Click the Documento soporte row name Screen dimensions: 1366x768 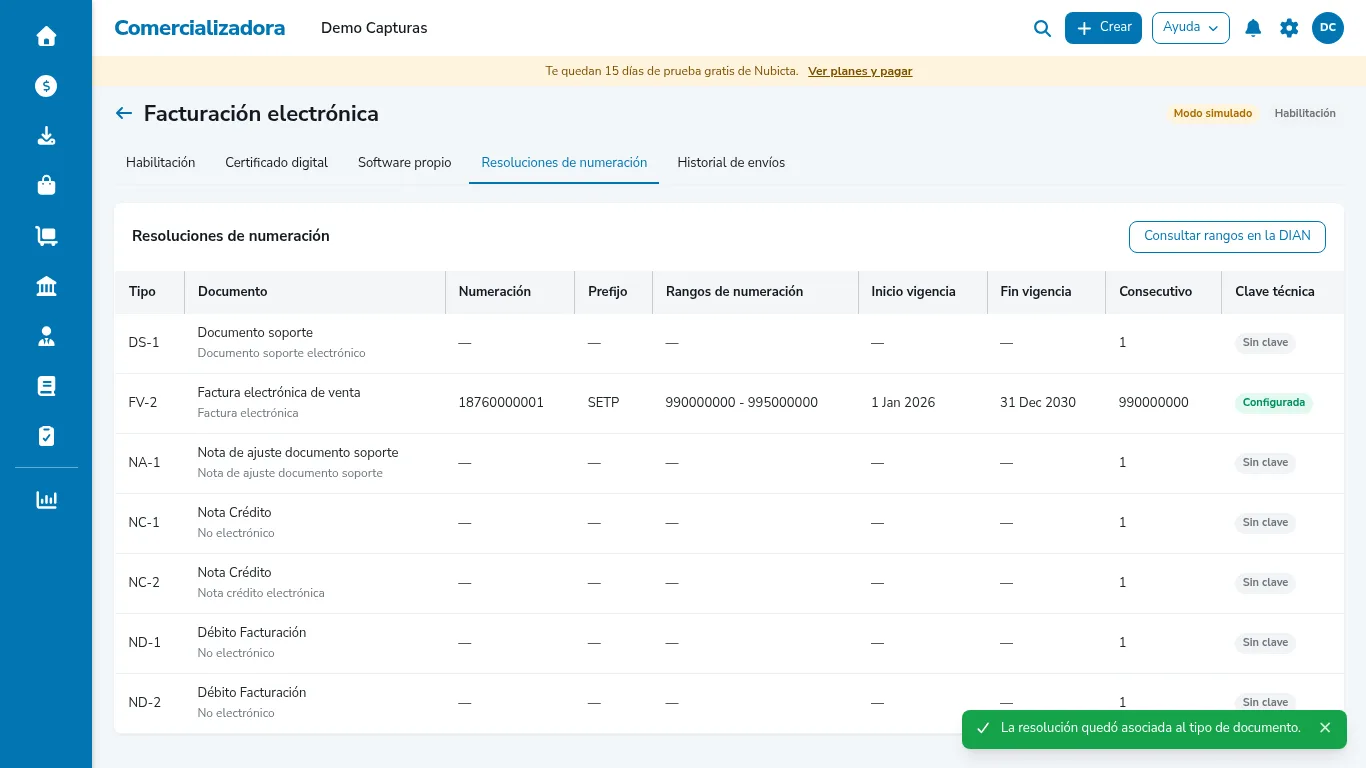tap(255, 333)
